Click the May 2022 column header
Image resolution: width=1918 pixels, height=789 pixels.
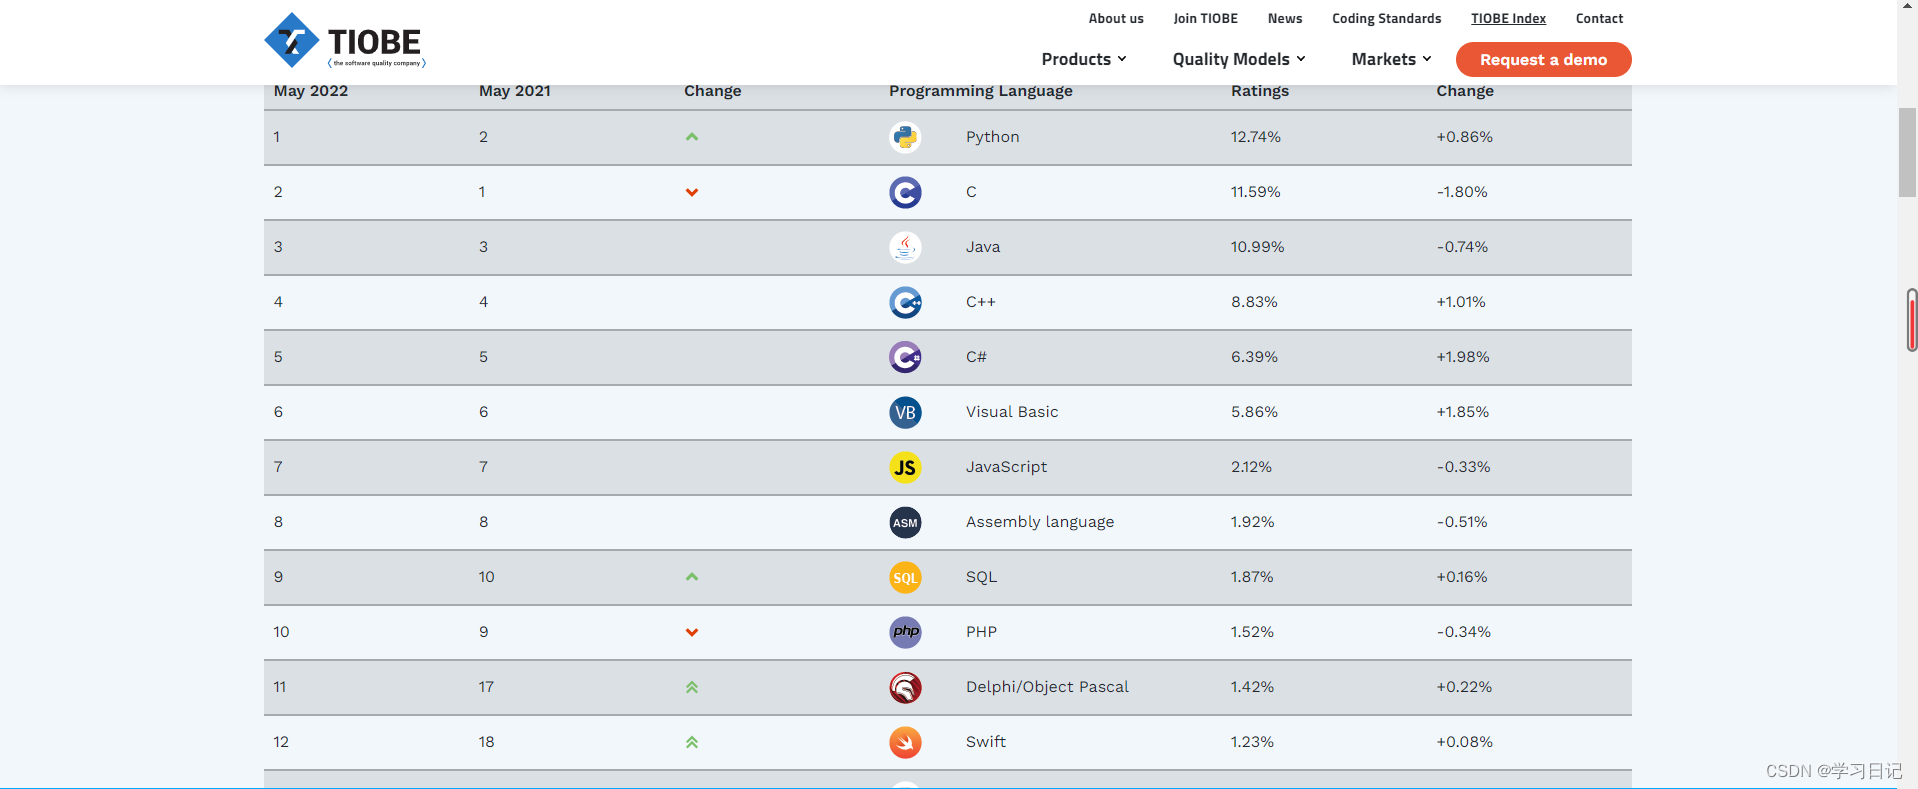click(x=311, y=91)
